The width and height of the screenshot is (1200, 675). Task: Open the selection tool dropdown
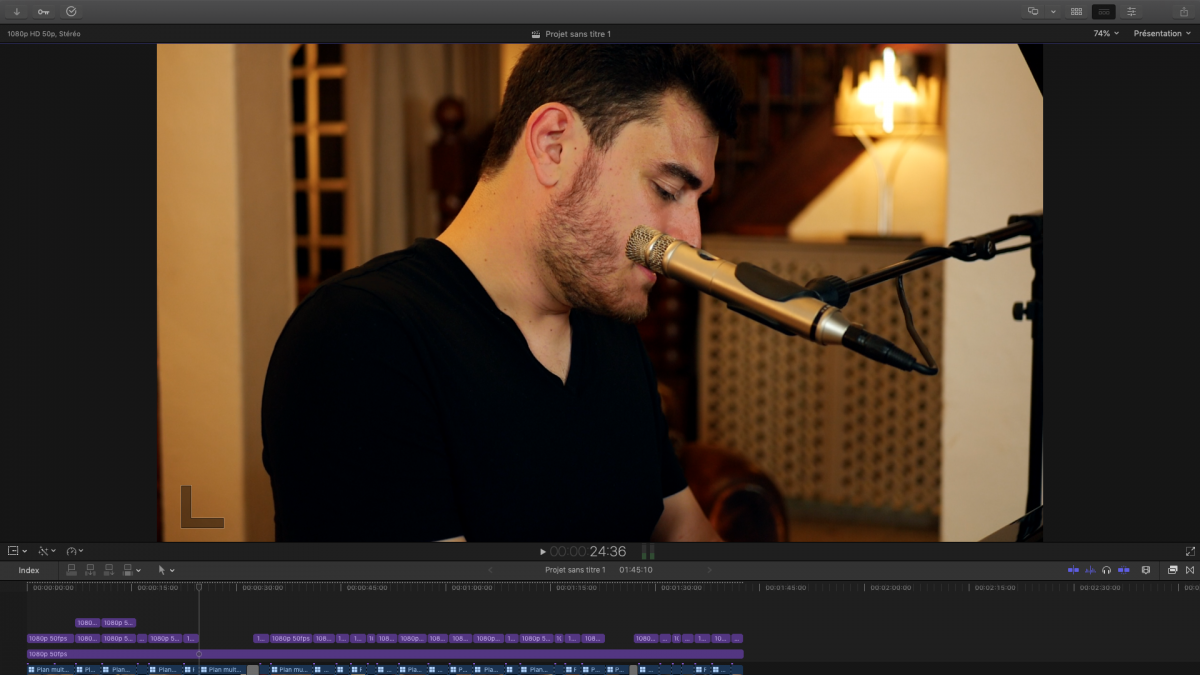(166, 570)
